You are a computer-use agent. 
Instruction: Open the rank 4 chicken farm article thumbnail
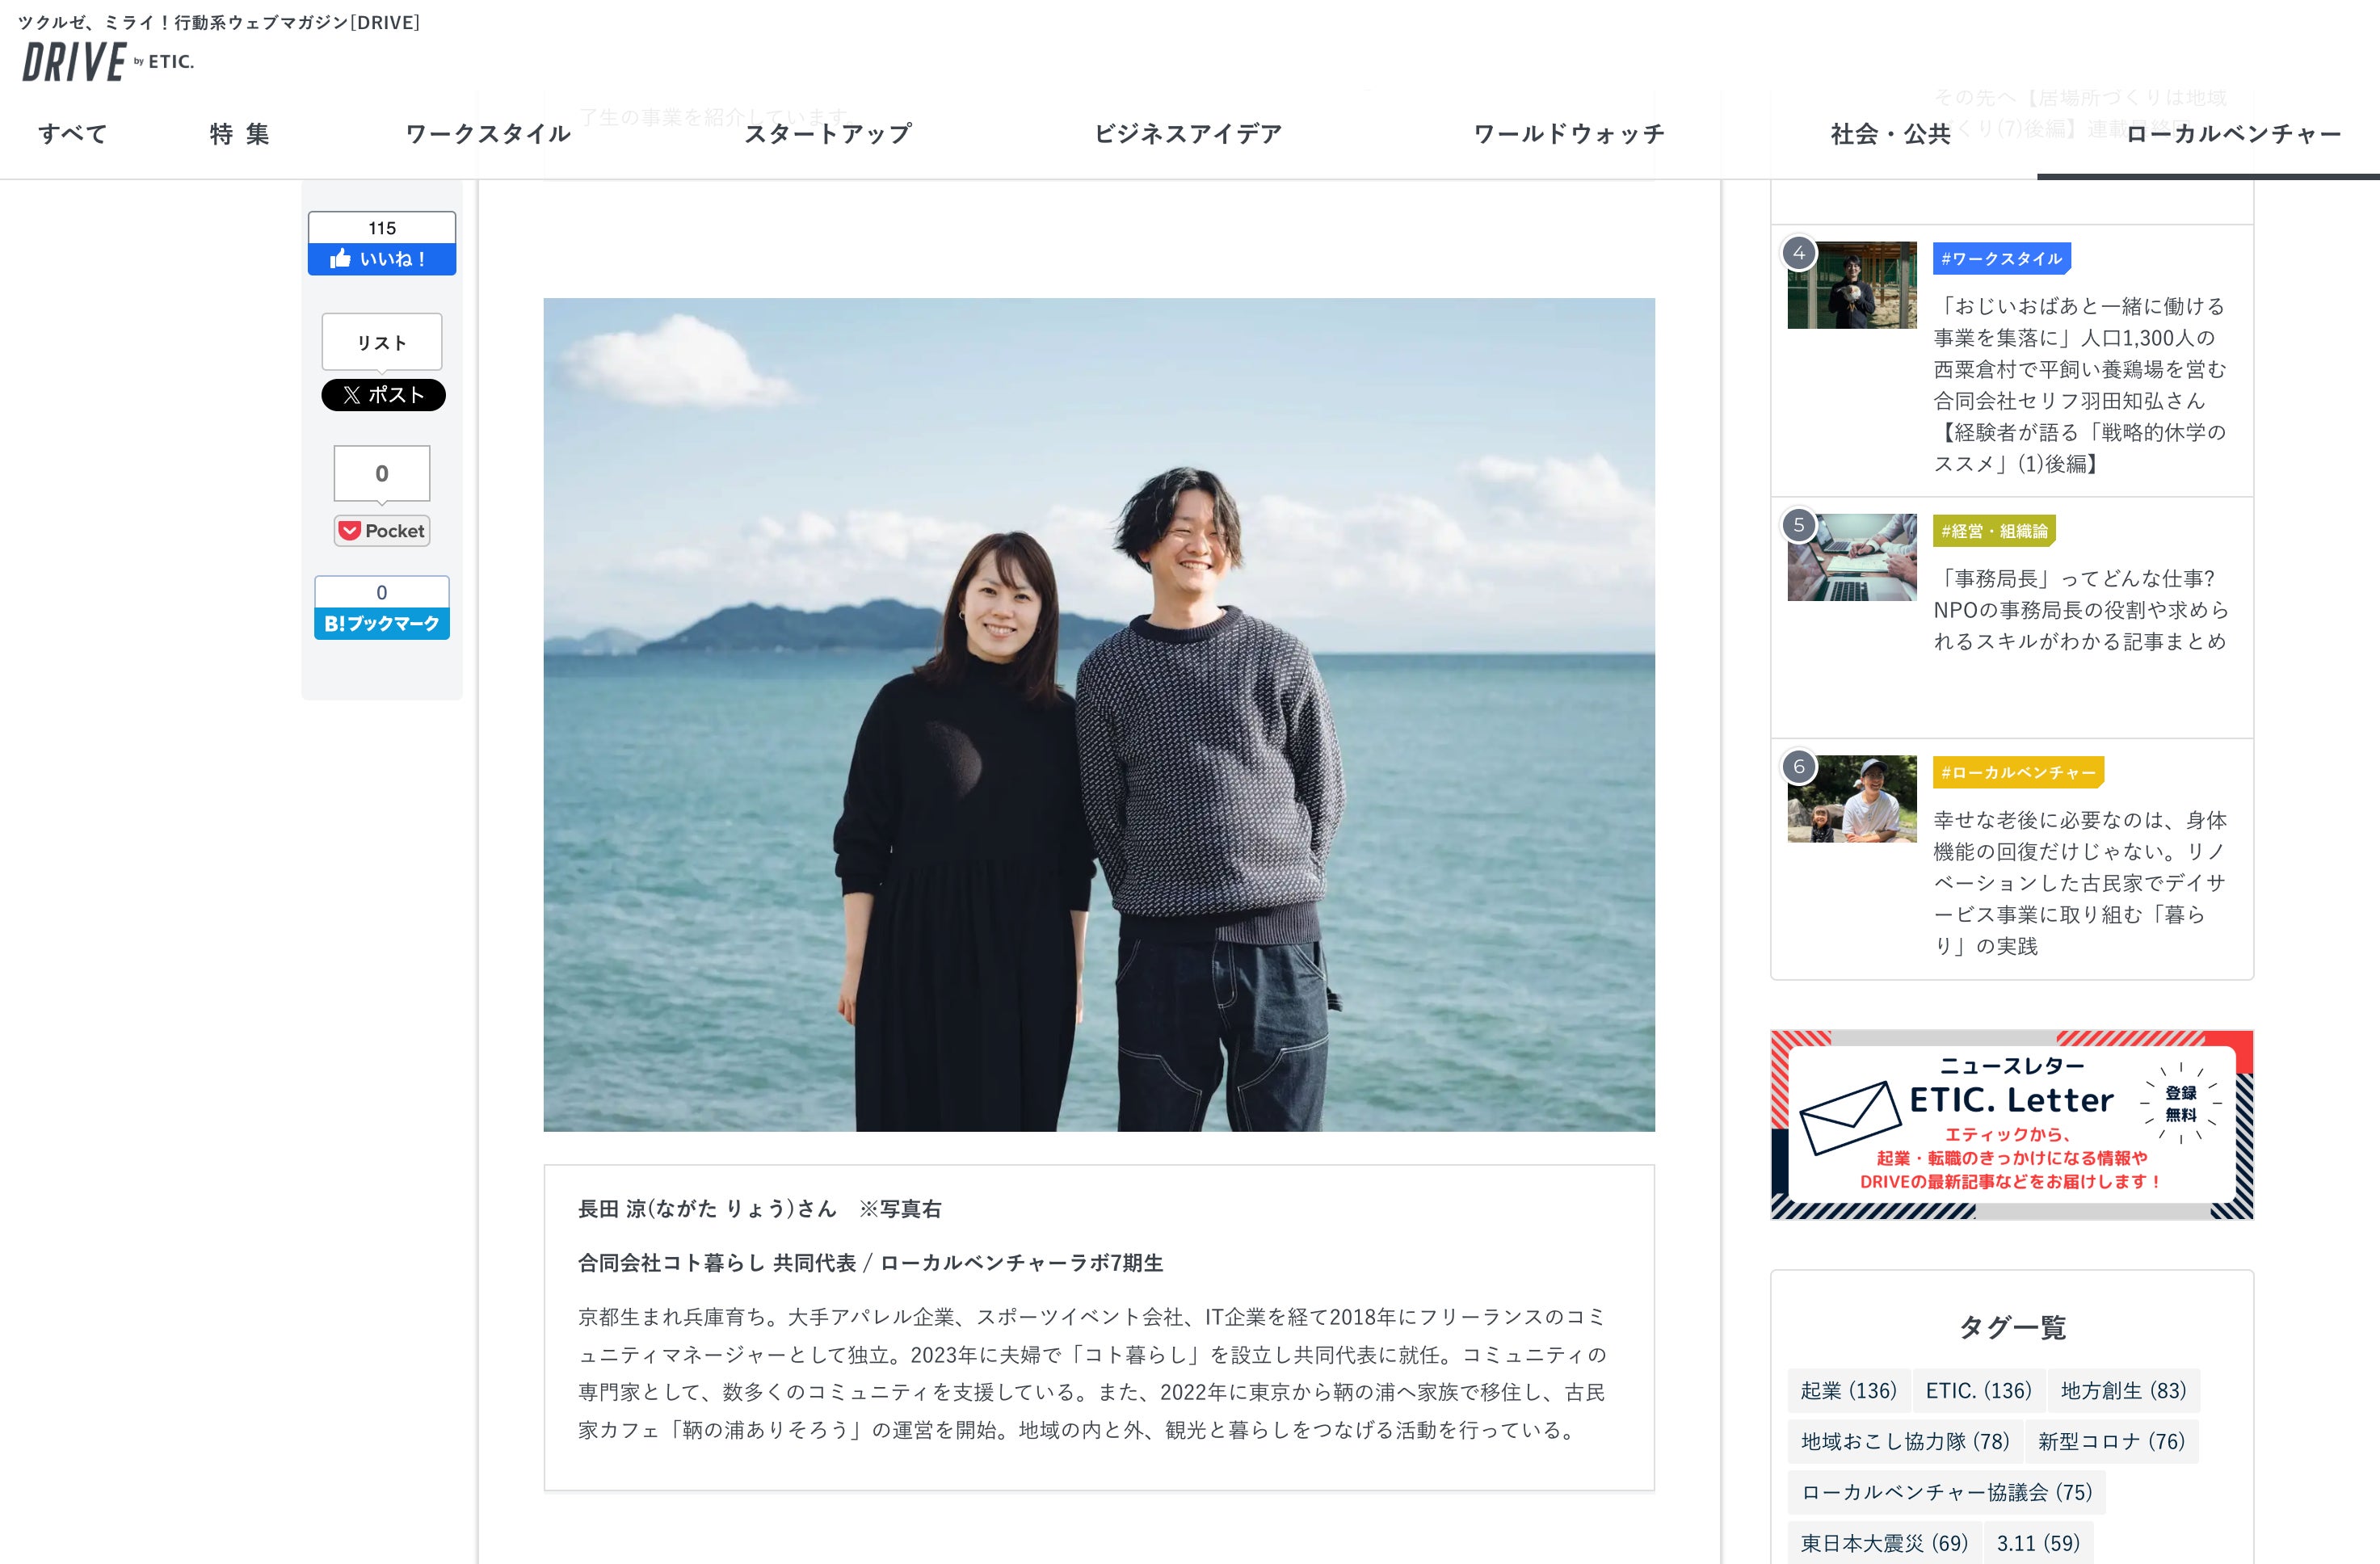(x=1852, y=286)
